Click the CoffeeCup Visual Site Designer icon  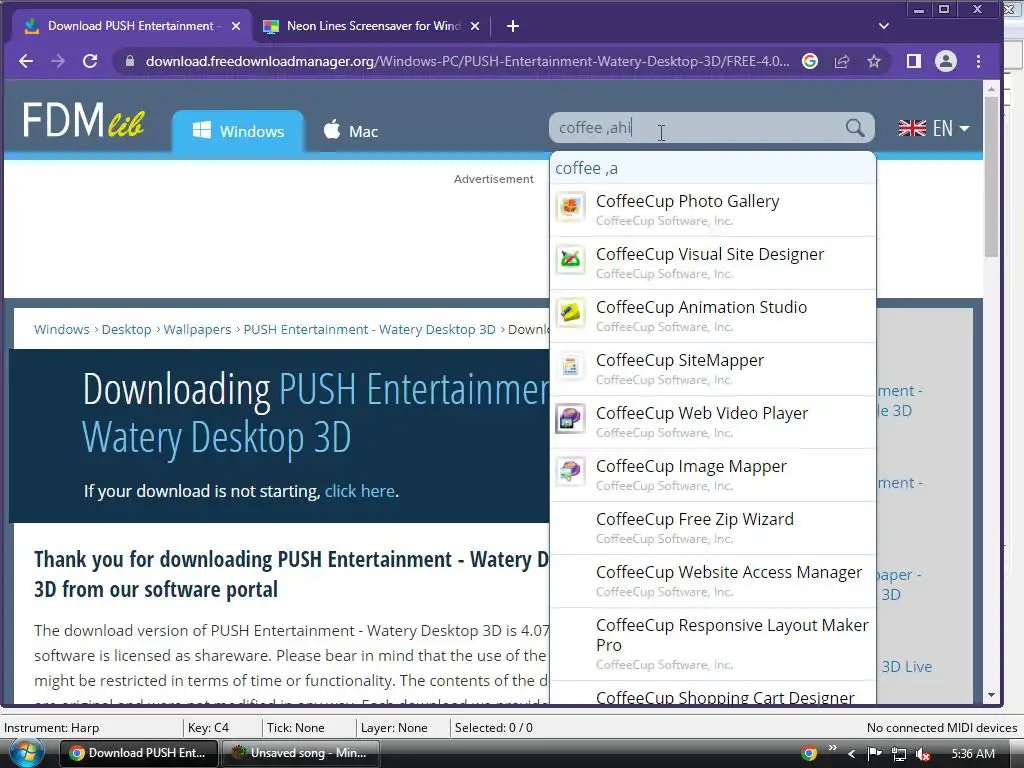570,260
